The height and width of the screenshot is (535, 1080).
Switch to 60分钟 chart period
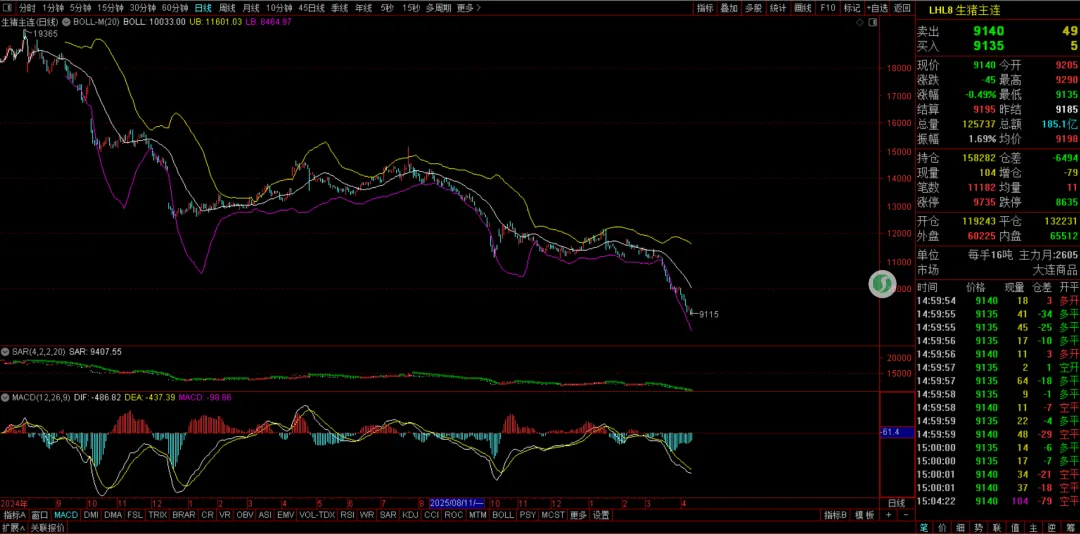175,8
